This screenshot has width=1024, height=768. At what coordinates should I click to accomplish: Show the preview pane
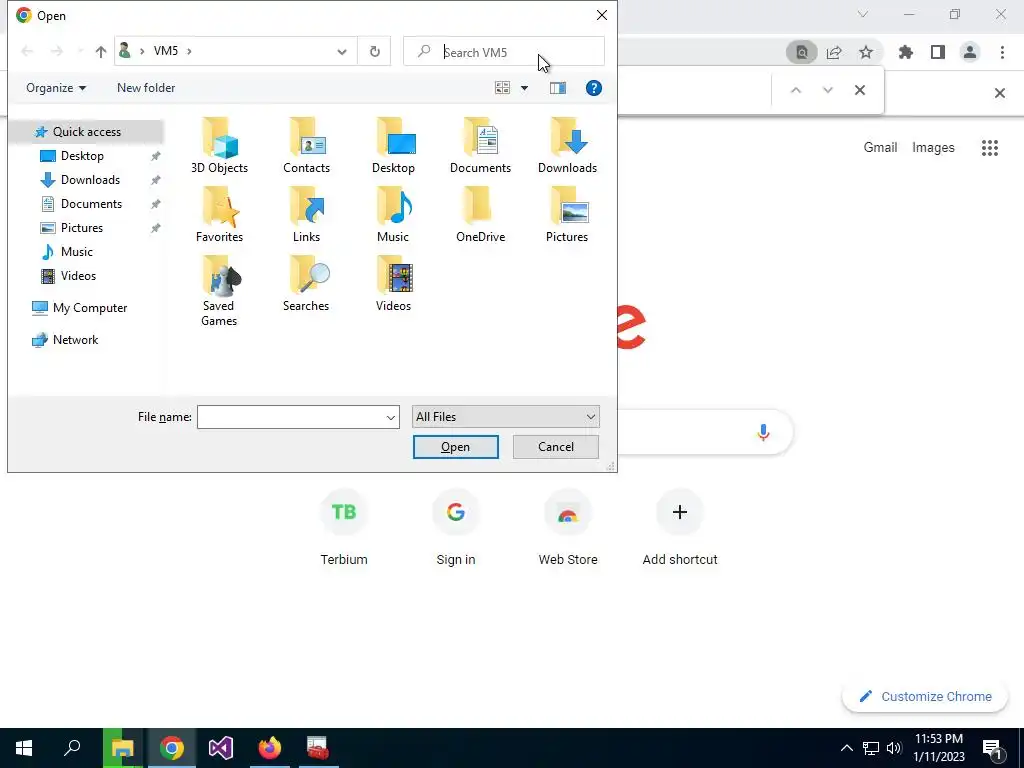pyautogui.click(x=558, y=88)
